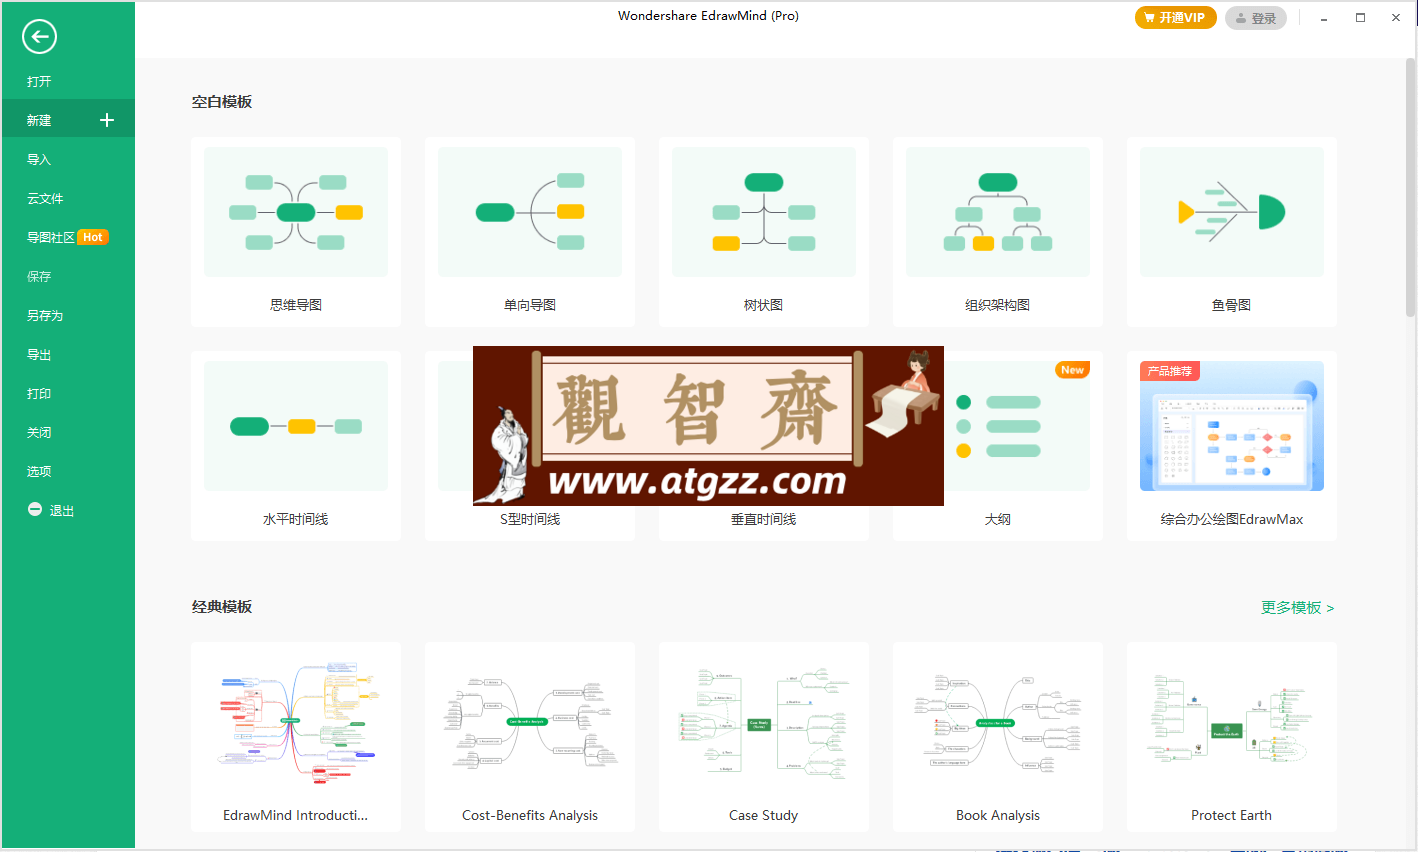Open the 更多模板 more templates link
The width and height of the screenshot is (1418, 852).
[1297, 607]
